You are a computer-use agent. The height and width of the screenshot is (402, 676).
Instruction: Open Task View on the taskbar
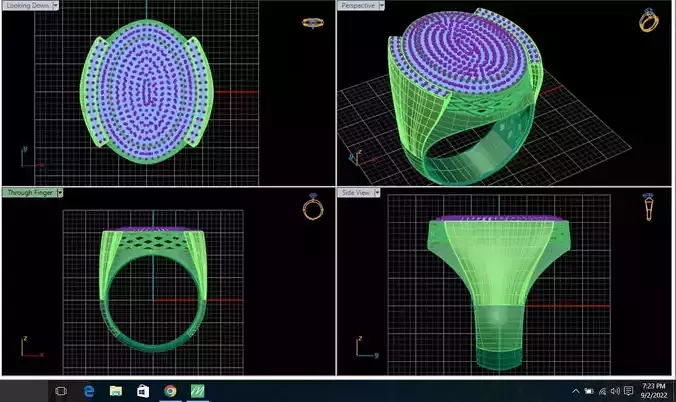coord(61,391)
